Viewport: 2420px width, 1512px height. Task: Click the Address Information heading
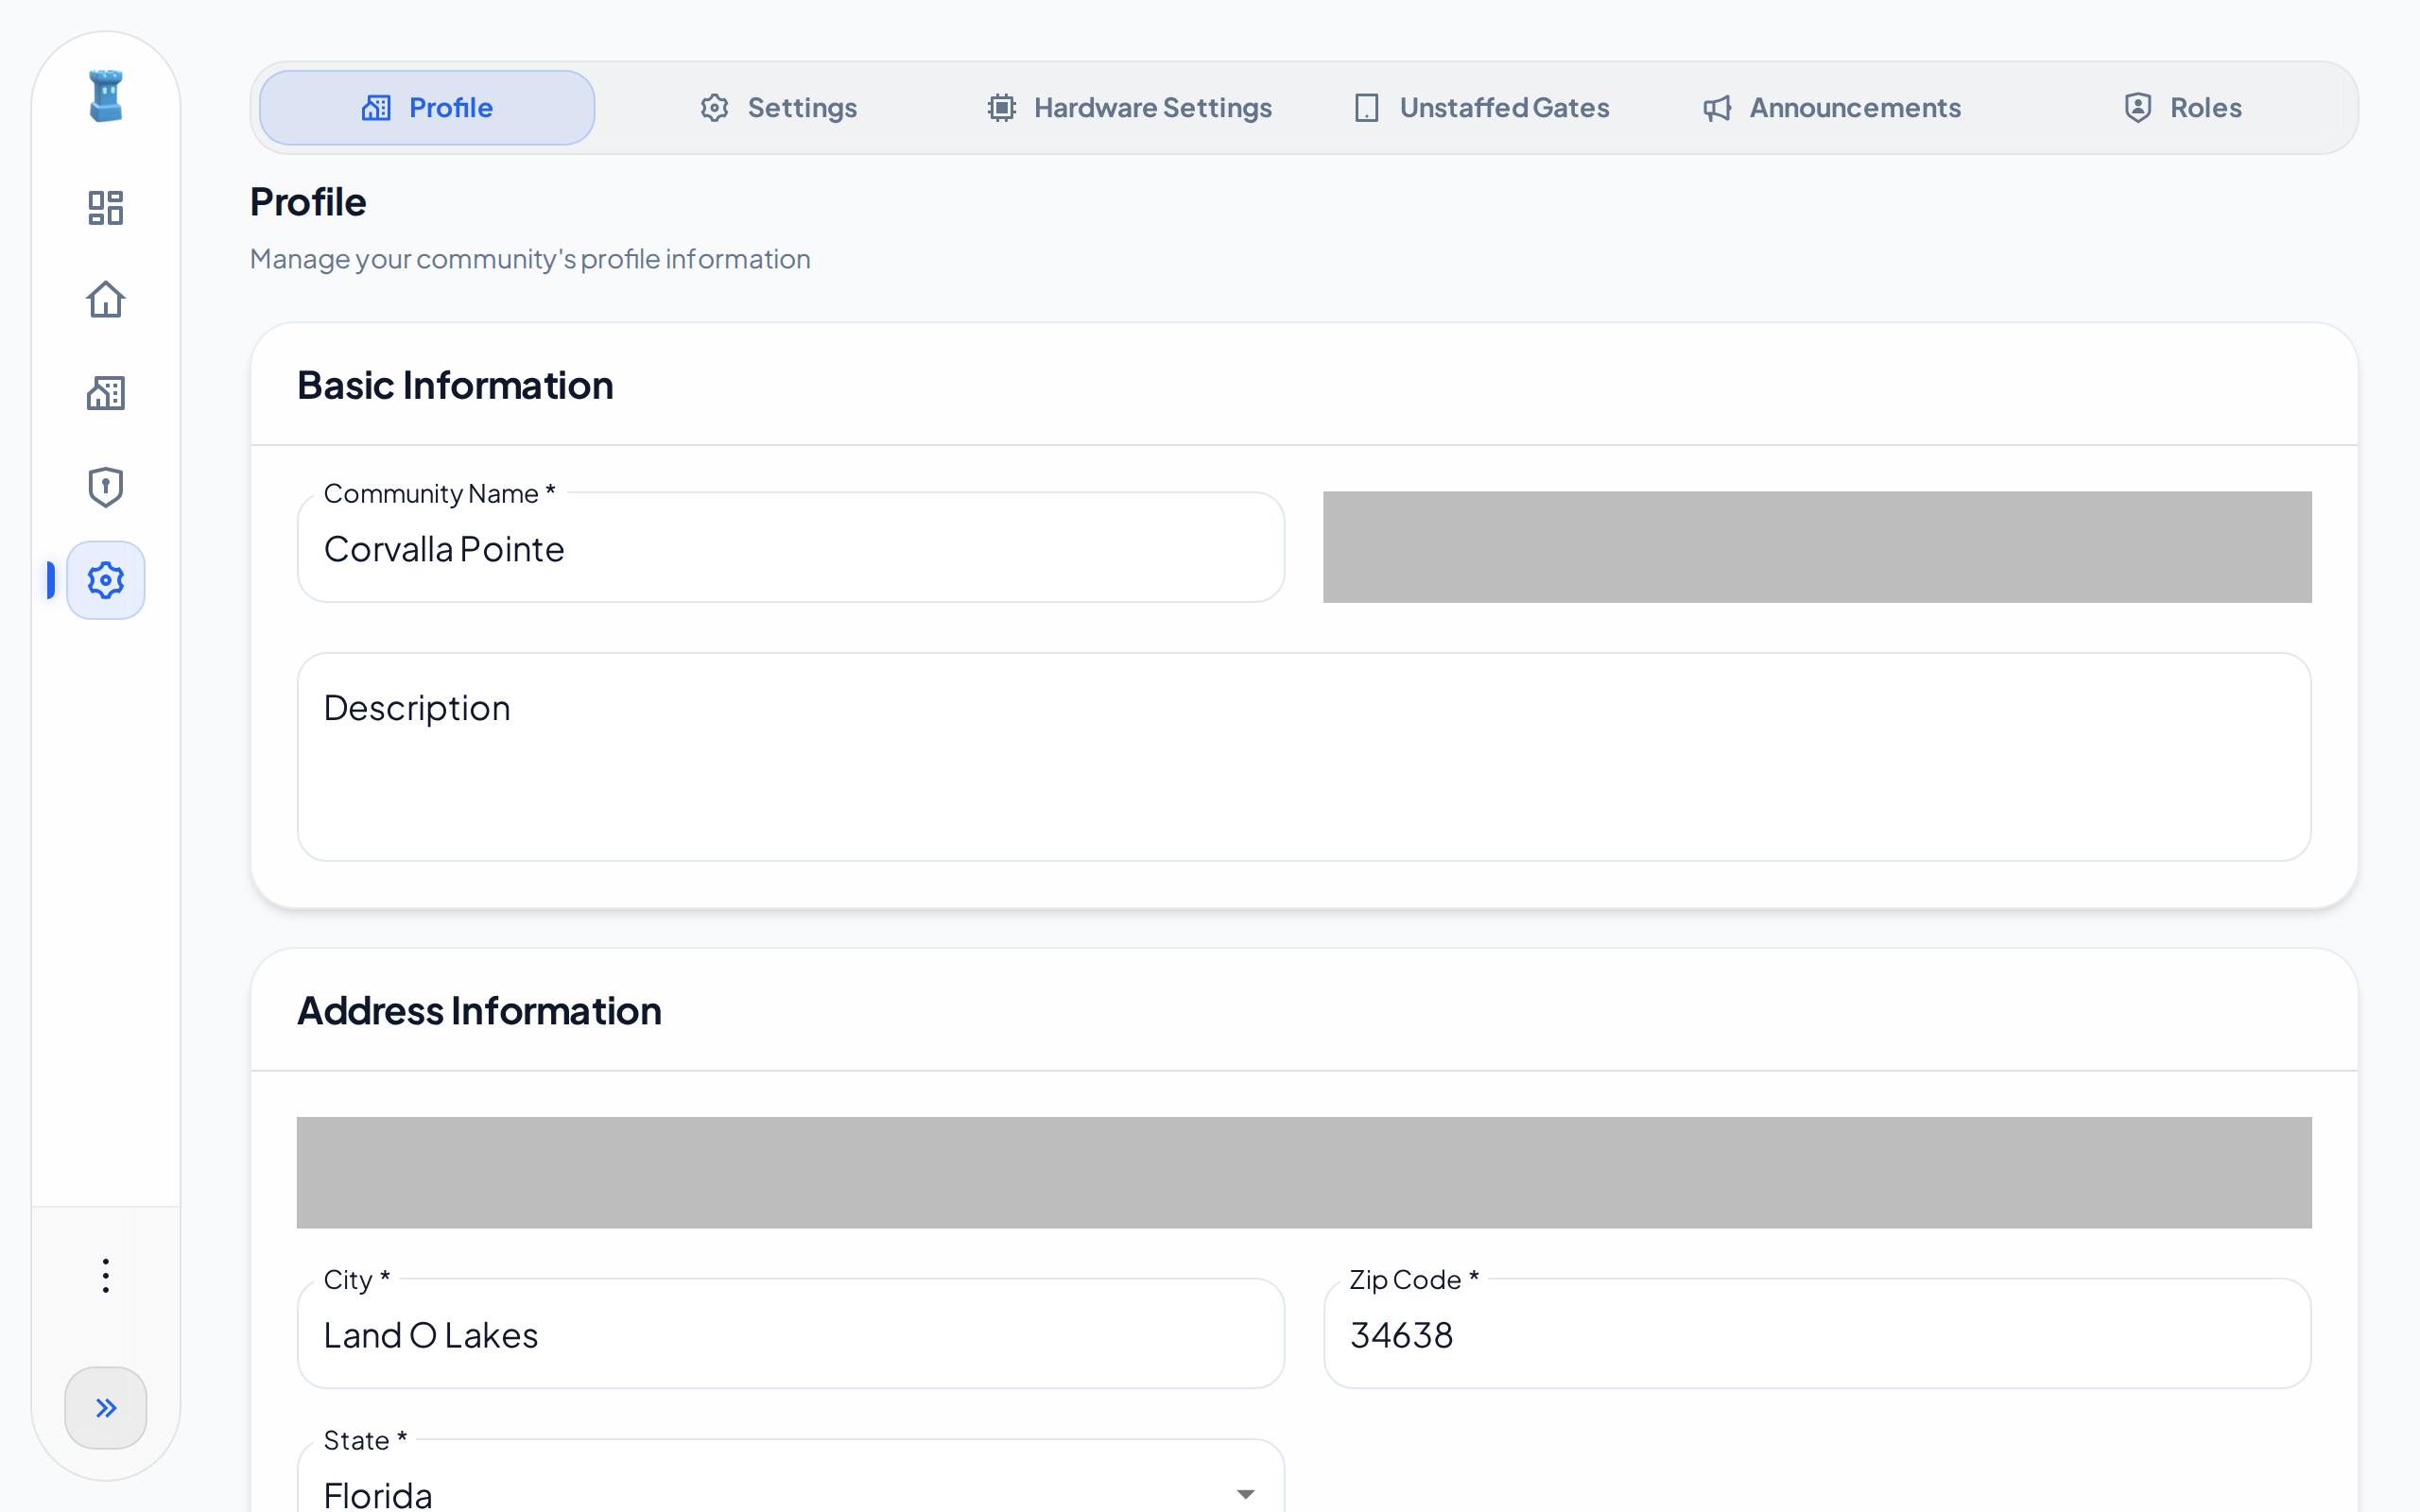(x=479, y=1011)
